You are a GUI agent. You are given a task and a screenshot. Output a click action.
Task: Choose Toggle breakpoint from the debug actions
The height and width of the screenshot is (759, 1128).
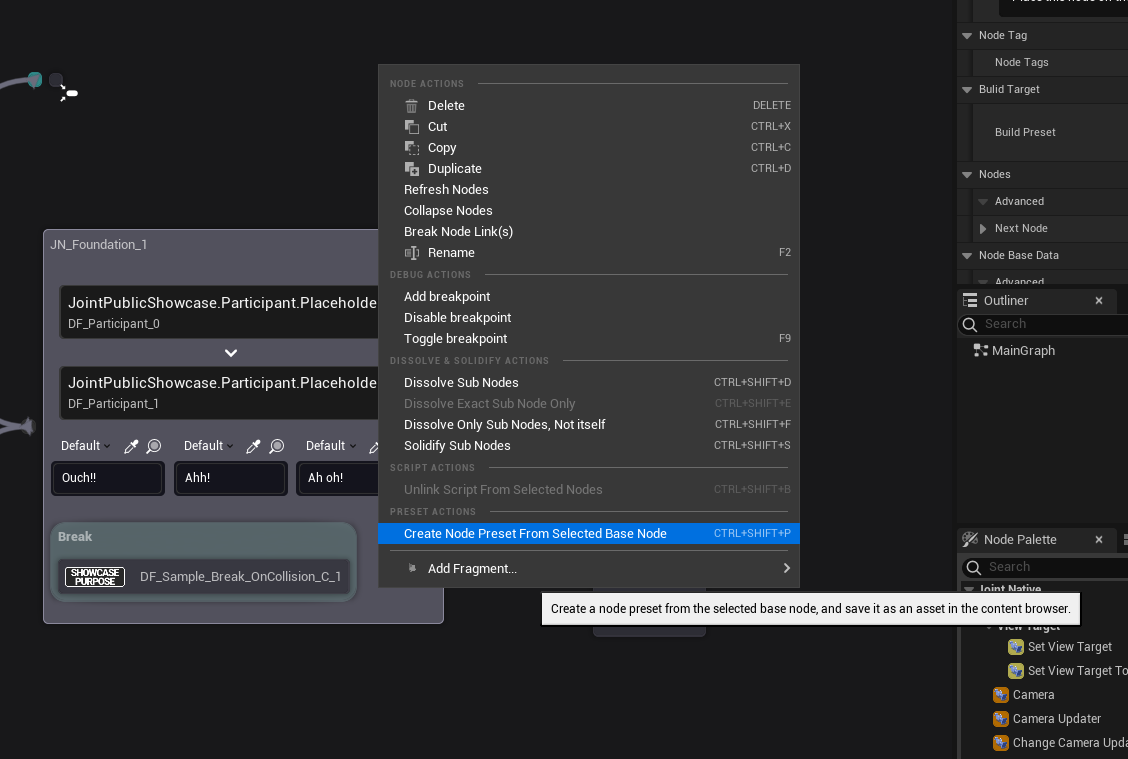click(455, 339)
